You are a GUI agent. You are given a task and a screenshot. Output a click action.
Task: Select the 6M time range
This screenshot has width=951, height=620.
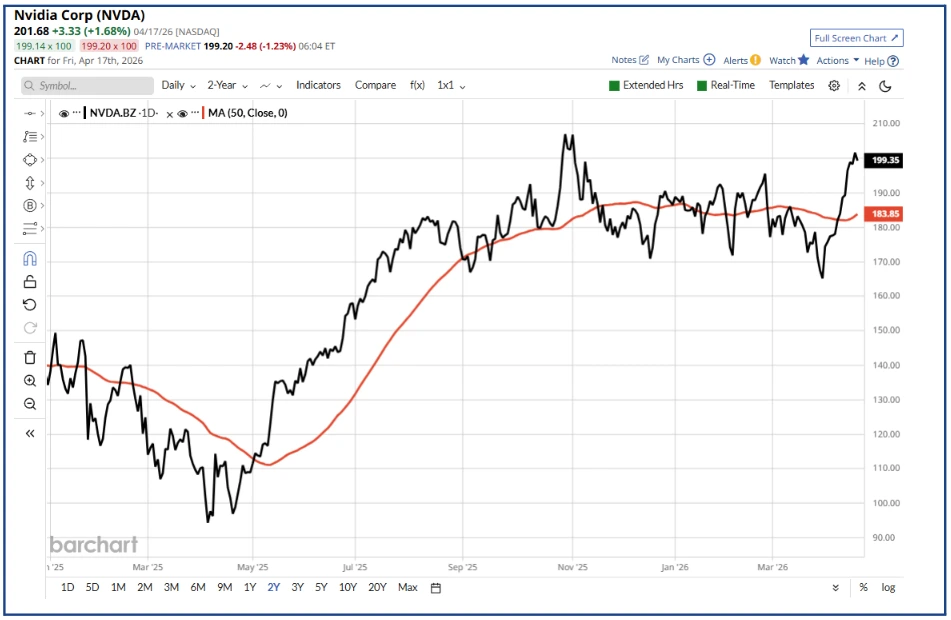pyautogui.click(x=198, y=587)
